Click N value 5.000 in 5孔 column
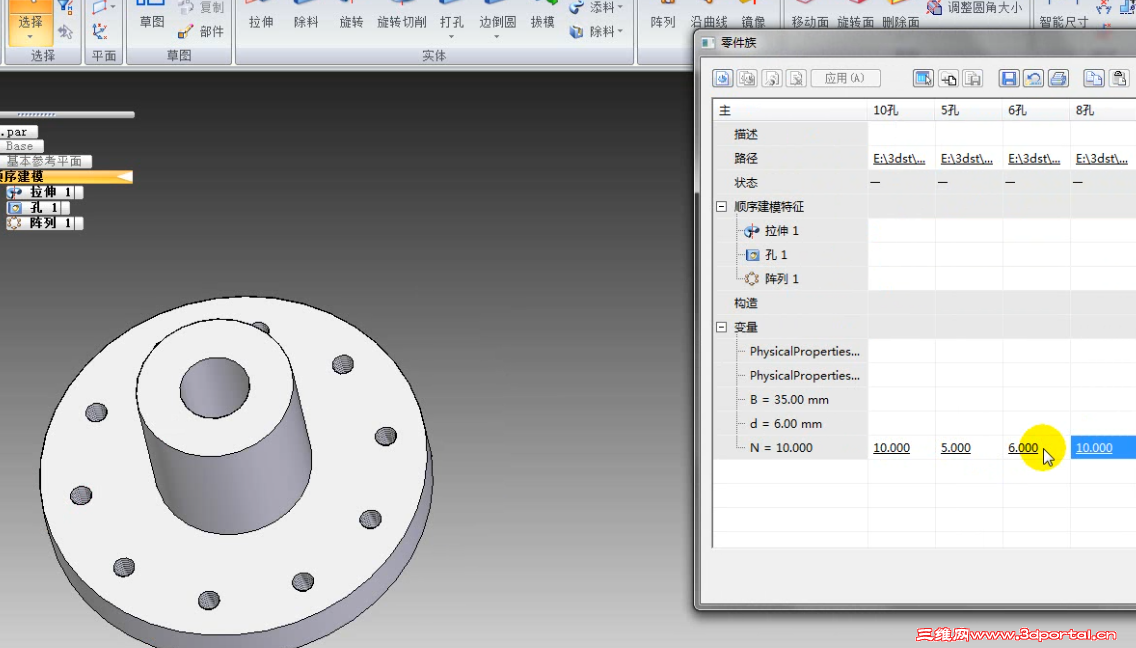1136x648 pixels. tap(956, 448)
